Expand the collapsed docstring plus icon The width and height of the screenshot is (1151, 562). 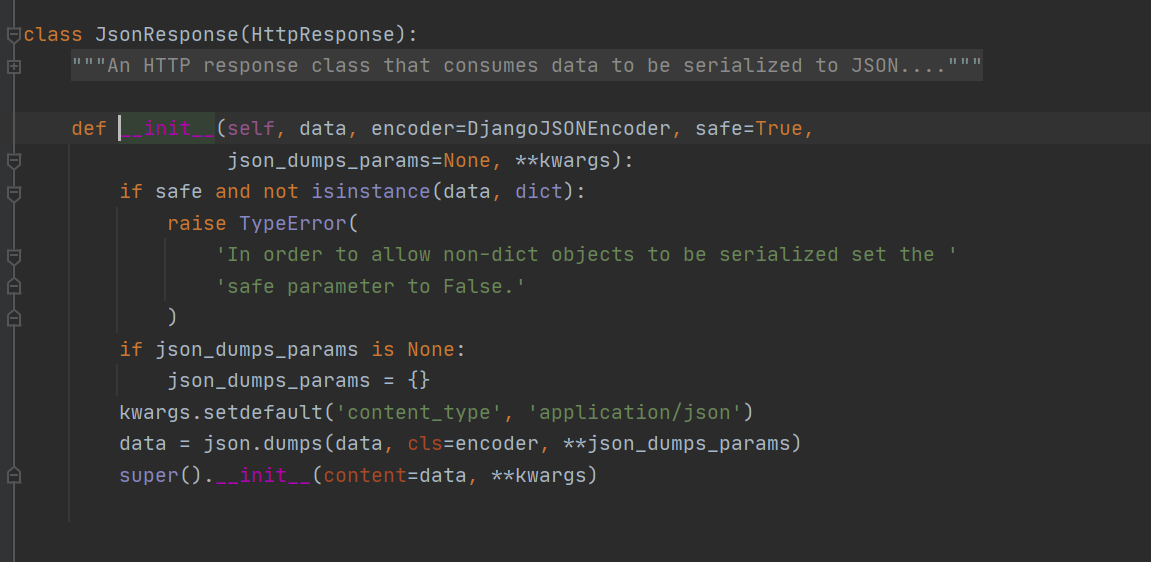coord(13,67)
